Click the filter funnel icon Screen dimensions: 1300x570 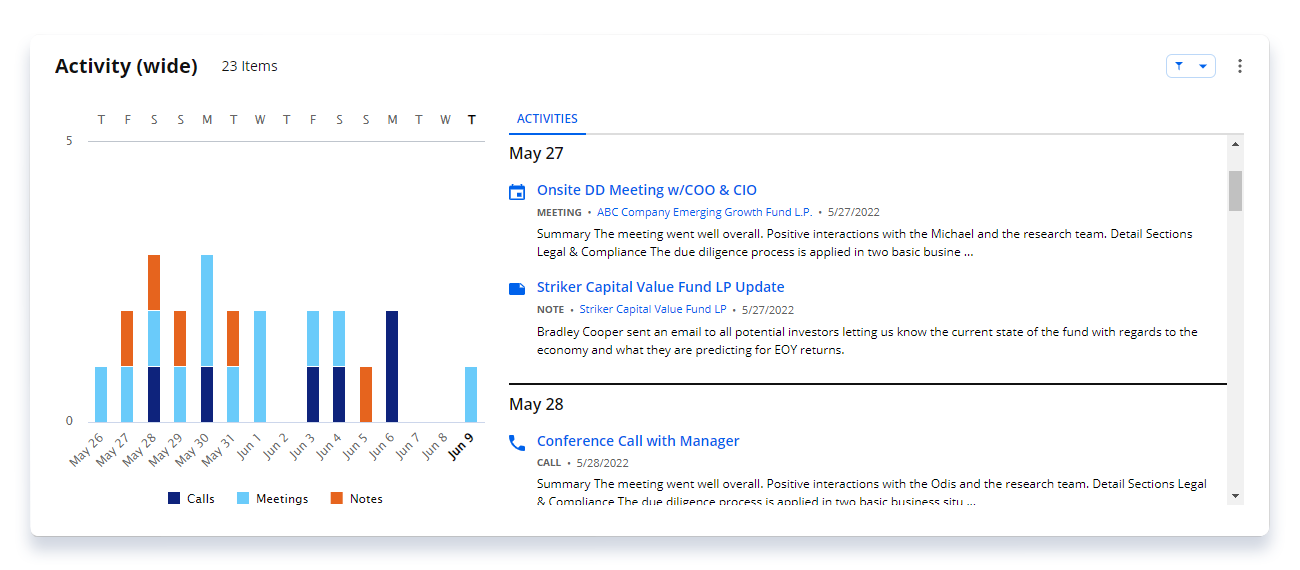[x=1179, y=66]
